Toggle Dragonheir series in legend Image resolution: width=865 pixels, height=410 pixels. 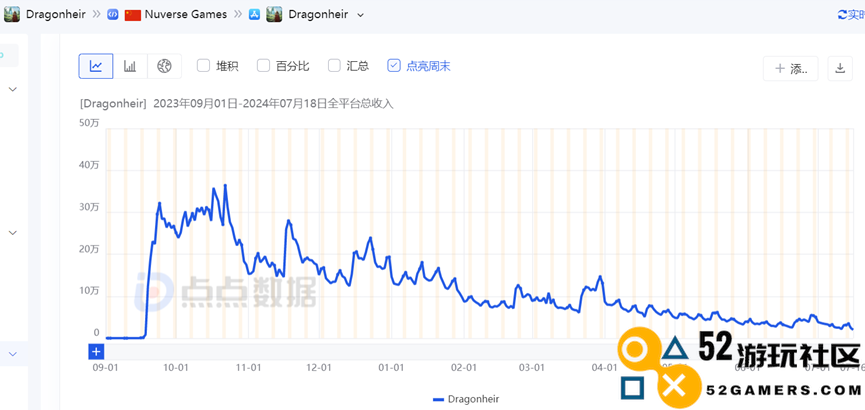click(466, 399)
